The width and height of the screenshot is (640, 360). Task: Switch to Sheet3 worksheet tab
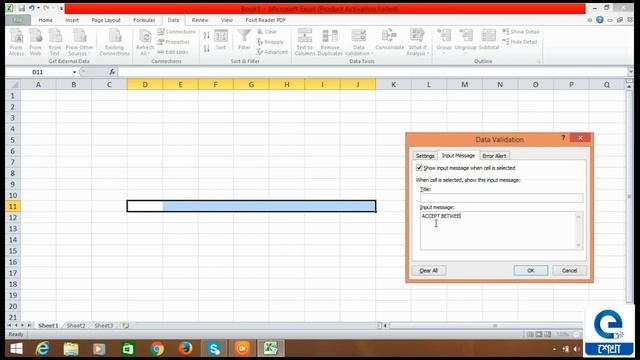click(104, 326)
